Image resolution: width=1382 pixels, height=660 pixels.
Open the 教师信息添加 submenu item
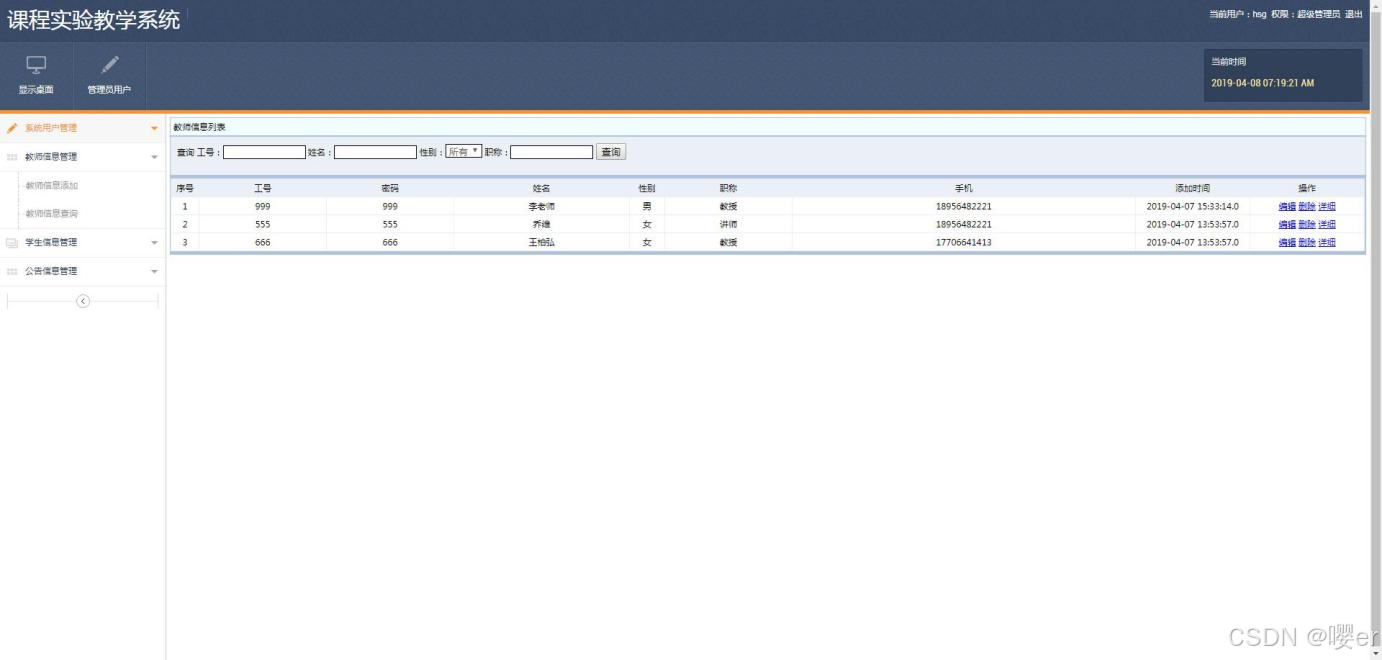pos(51,185)
